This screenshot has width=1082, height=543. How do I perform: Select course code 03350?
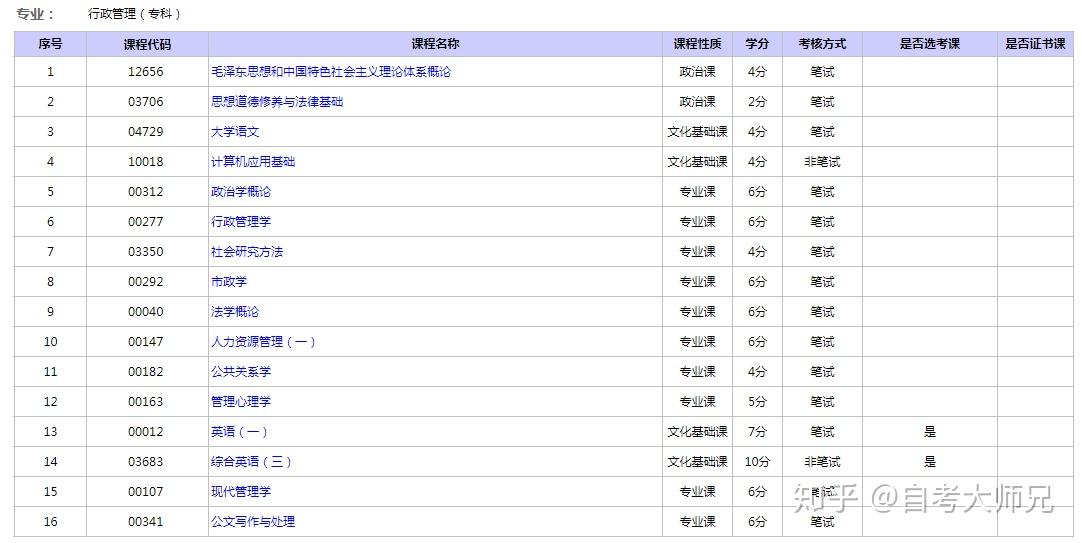pyautogui.click(x=146, y=252)
